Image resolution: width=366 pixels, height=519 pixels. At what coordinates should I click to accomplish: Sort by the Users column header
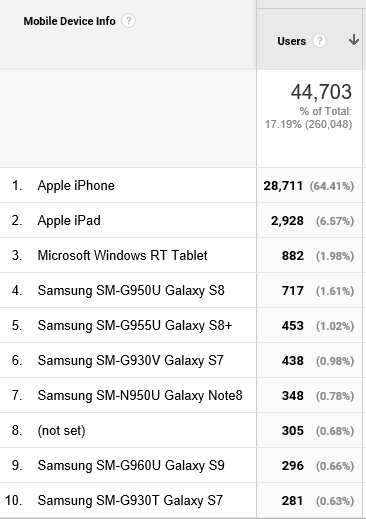292,41
